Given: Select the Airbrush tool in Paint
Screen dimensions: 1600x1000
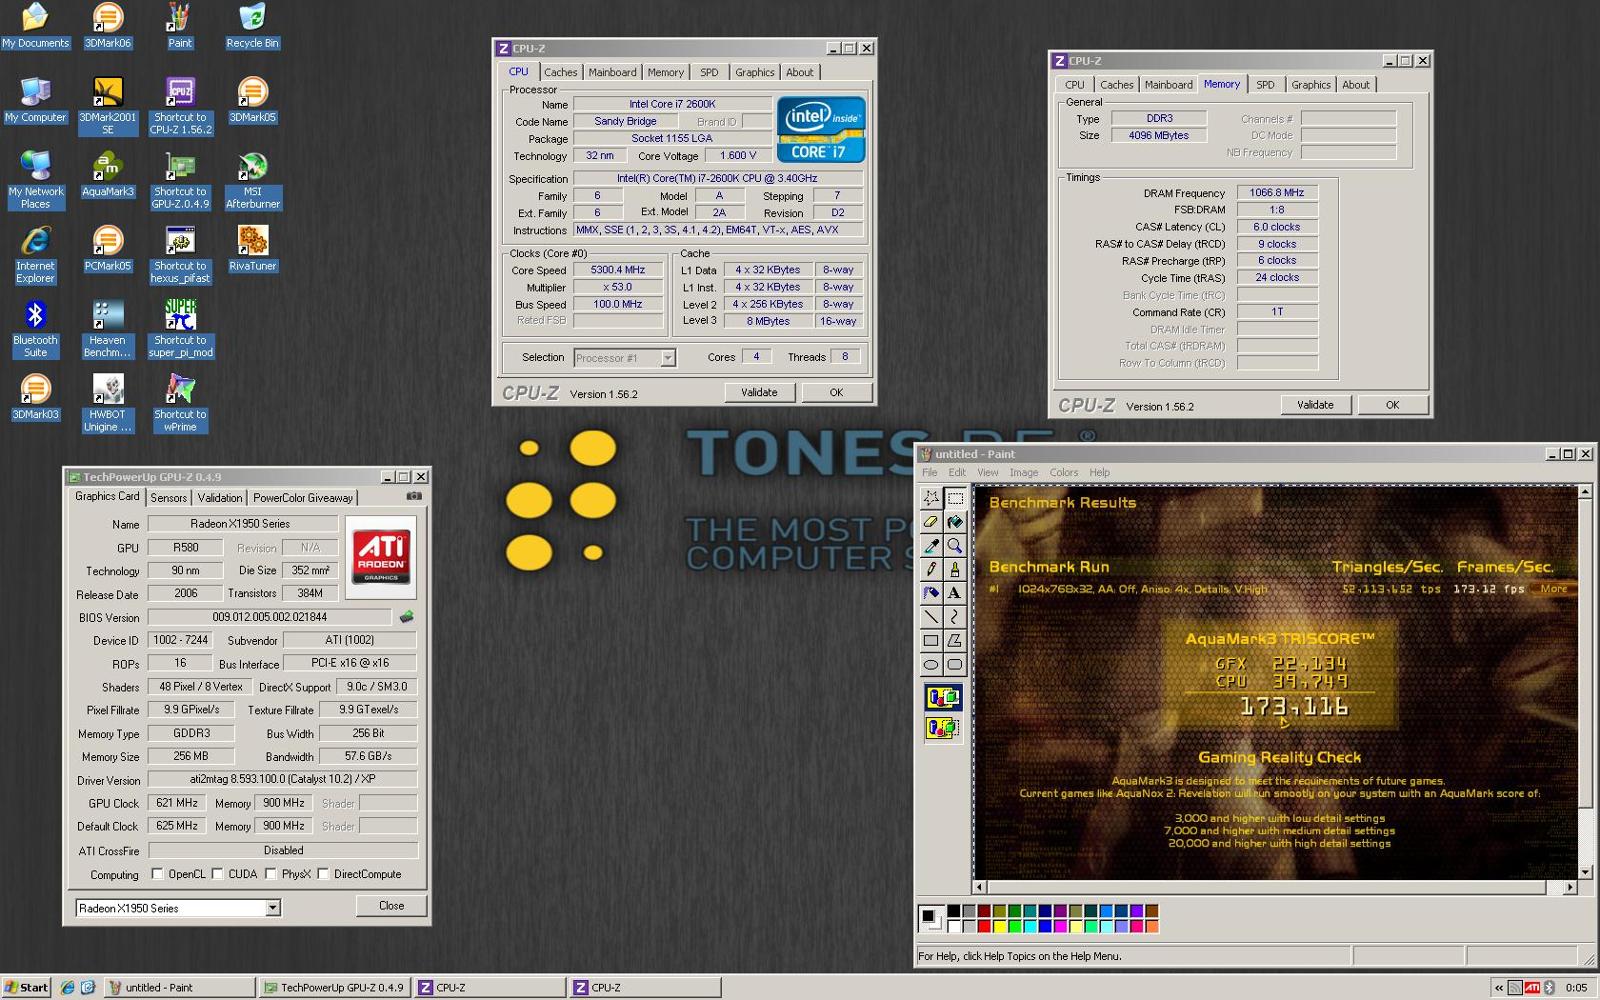Looking at the screenshot, I should [931, 593].
